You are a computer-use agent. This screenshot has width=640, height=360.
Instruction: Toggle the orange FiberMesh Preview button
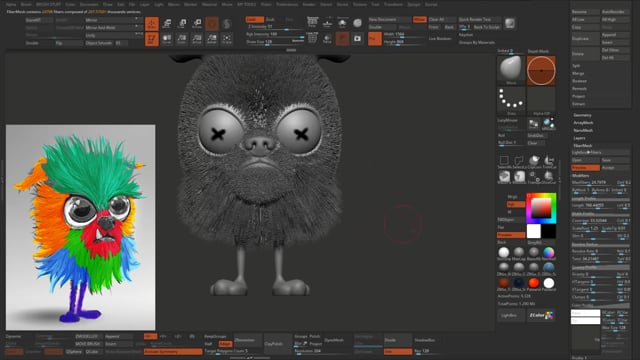(585, 168)
